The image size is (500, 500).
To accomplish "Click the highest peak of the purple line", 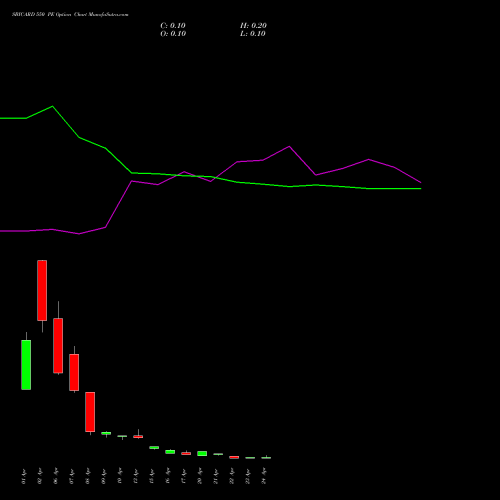I will point(289,146).
